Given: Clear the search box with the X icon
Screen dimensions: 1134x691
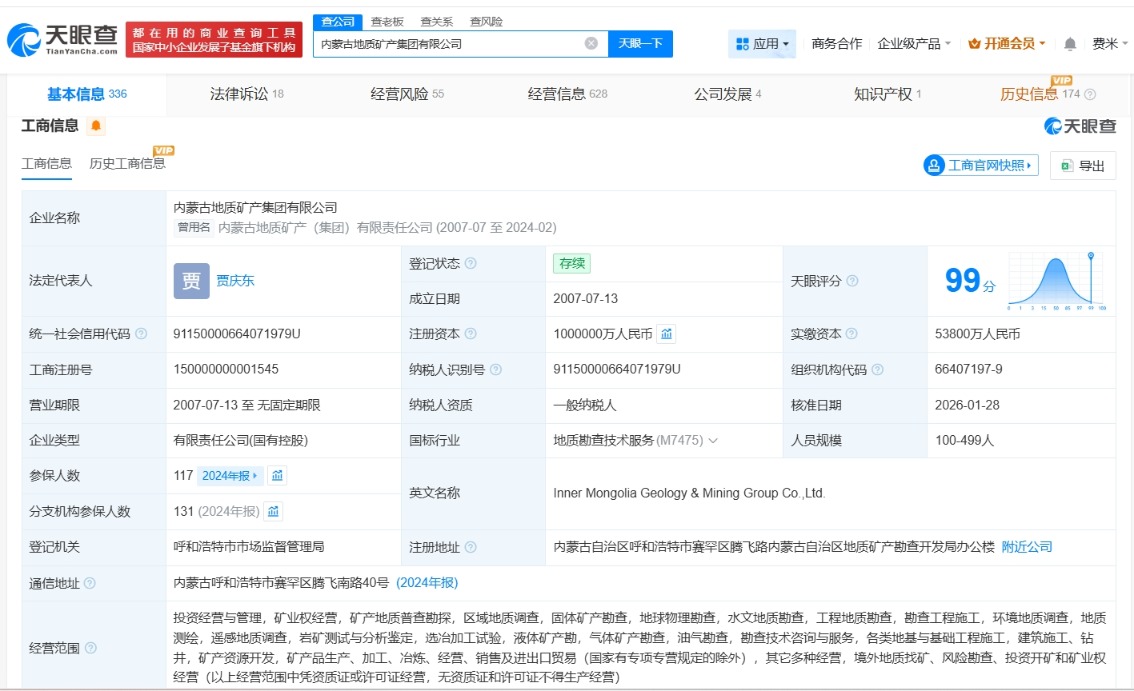Looking at the screenshot, I should 591,44.
